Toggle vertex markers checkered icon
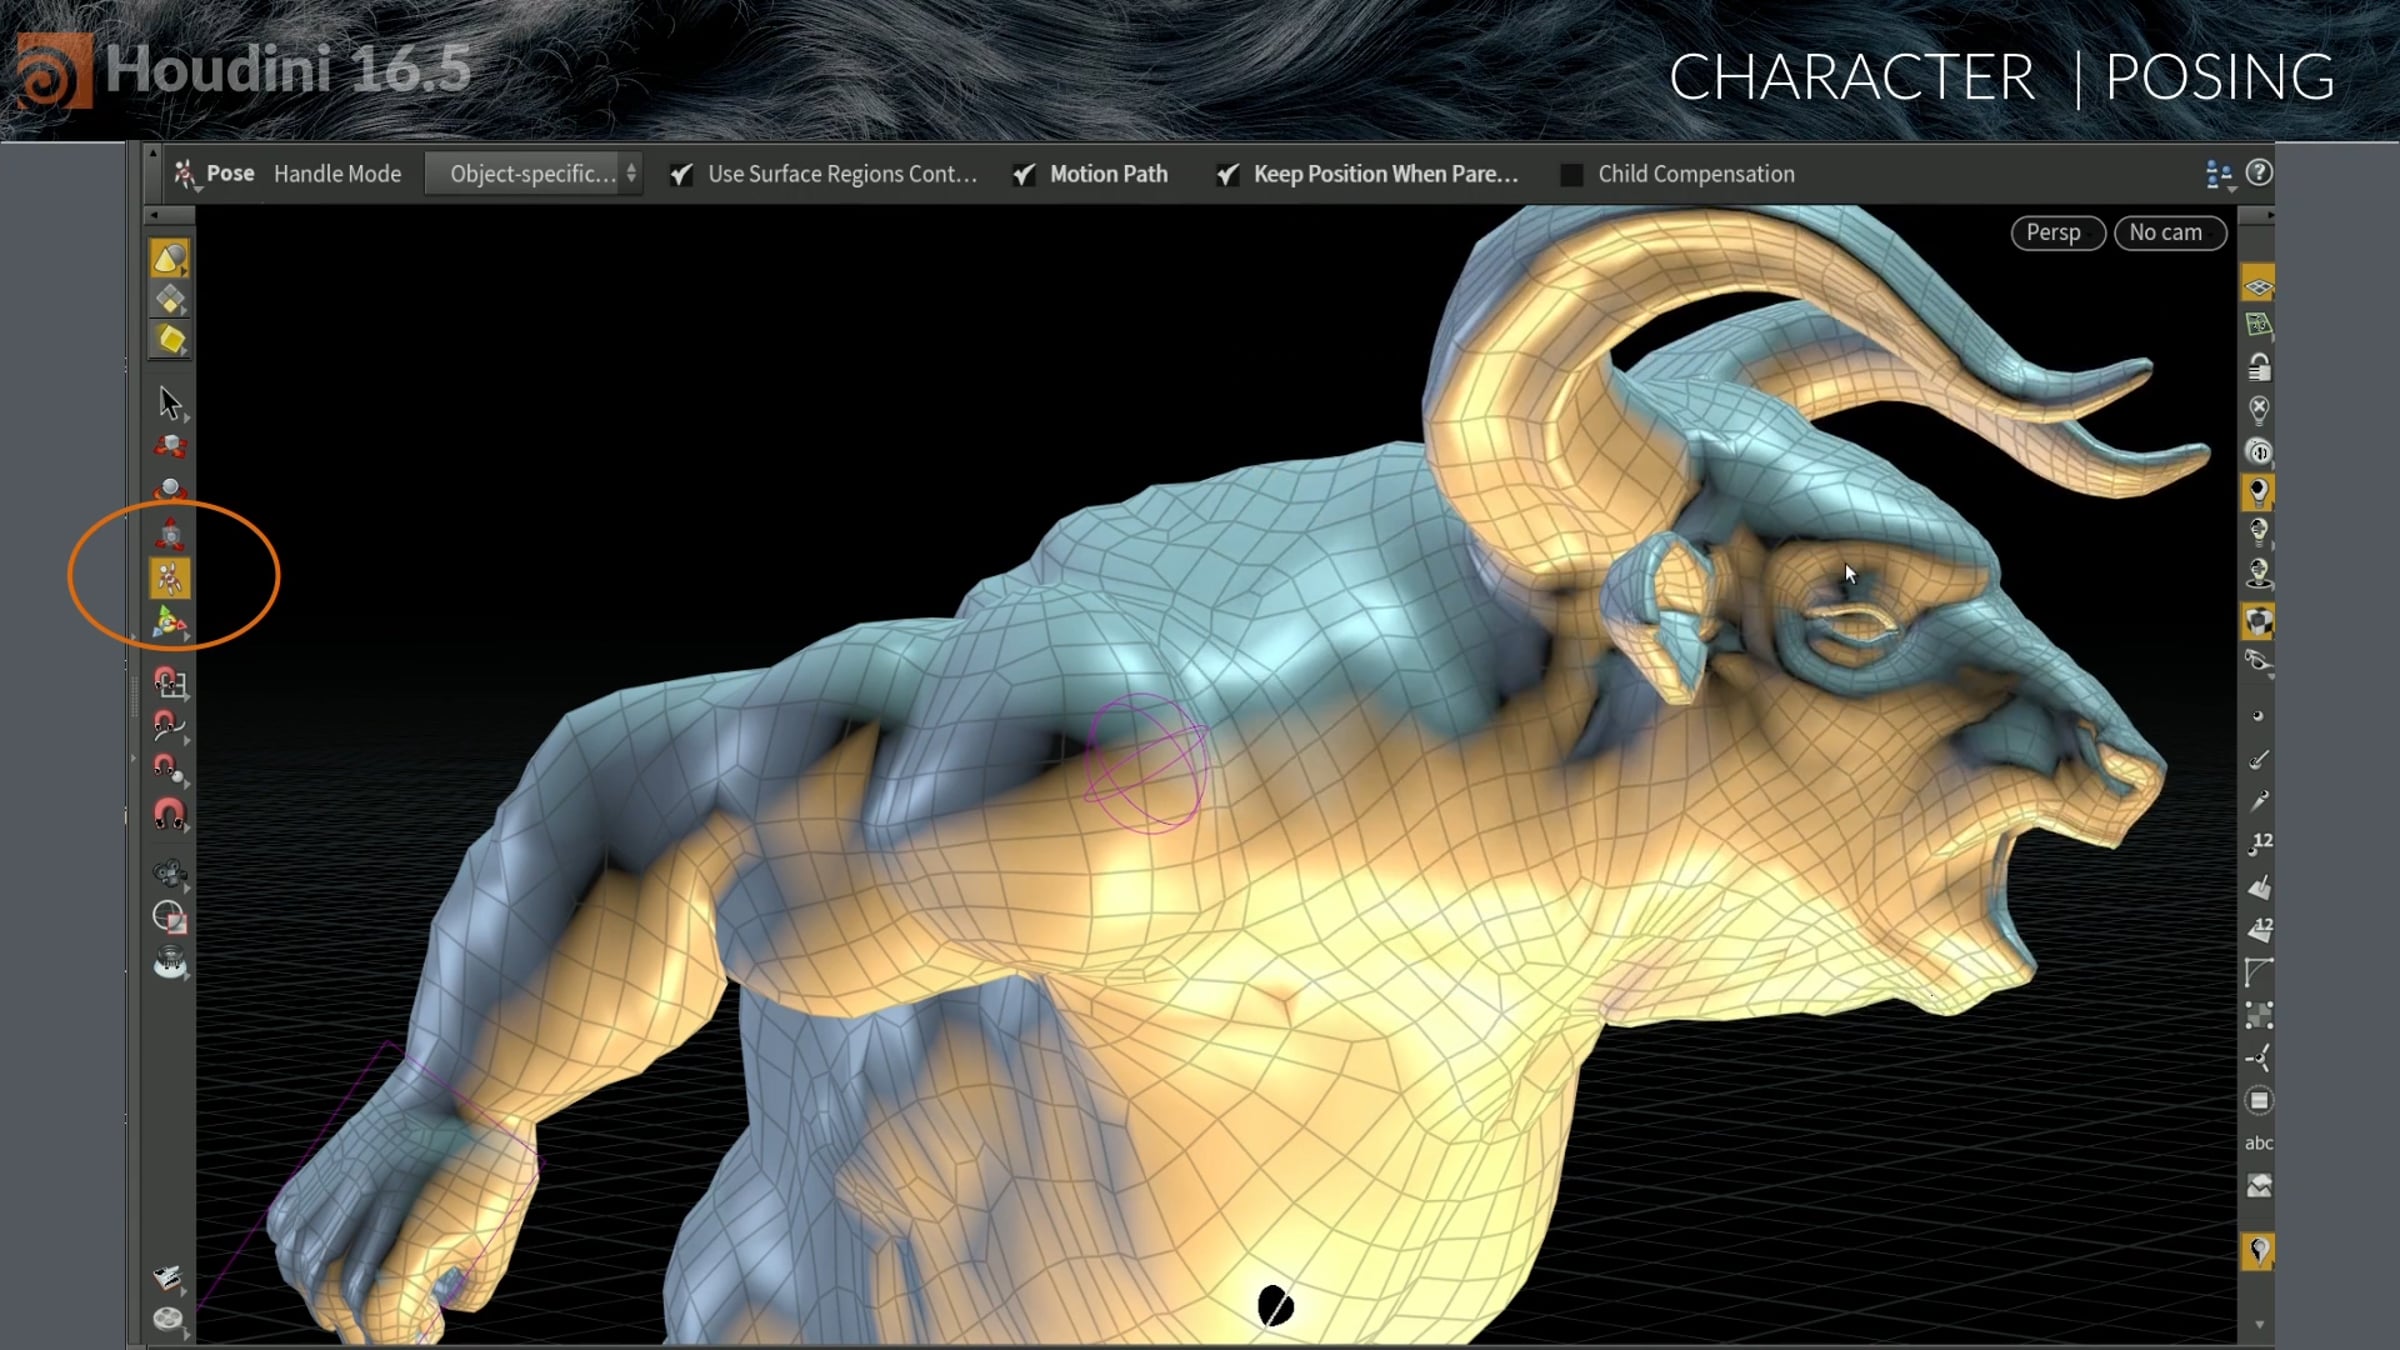The width and height of the screenshot is (2400, 1350). coord(2258,1015)
